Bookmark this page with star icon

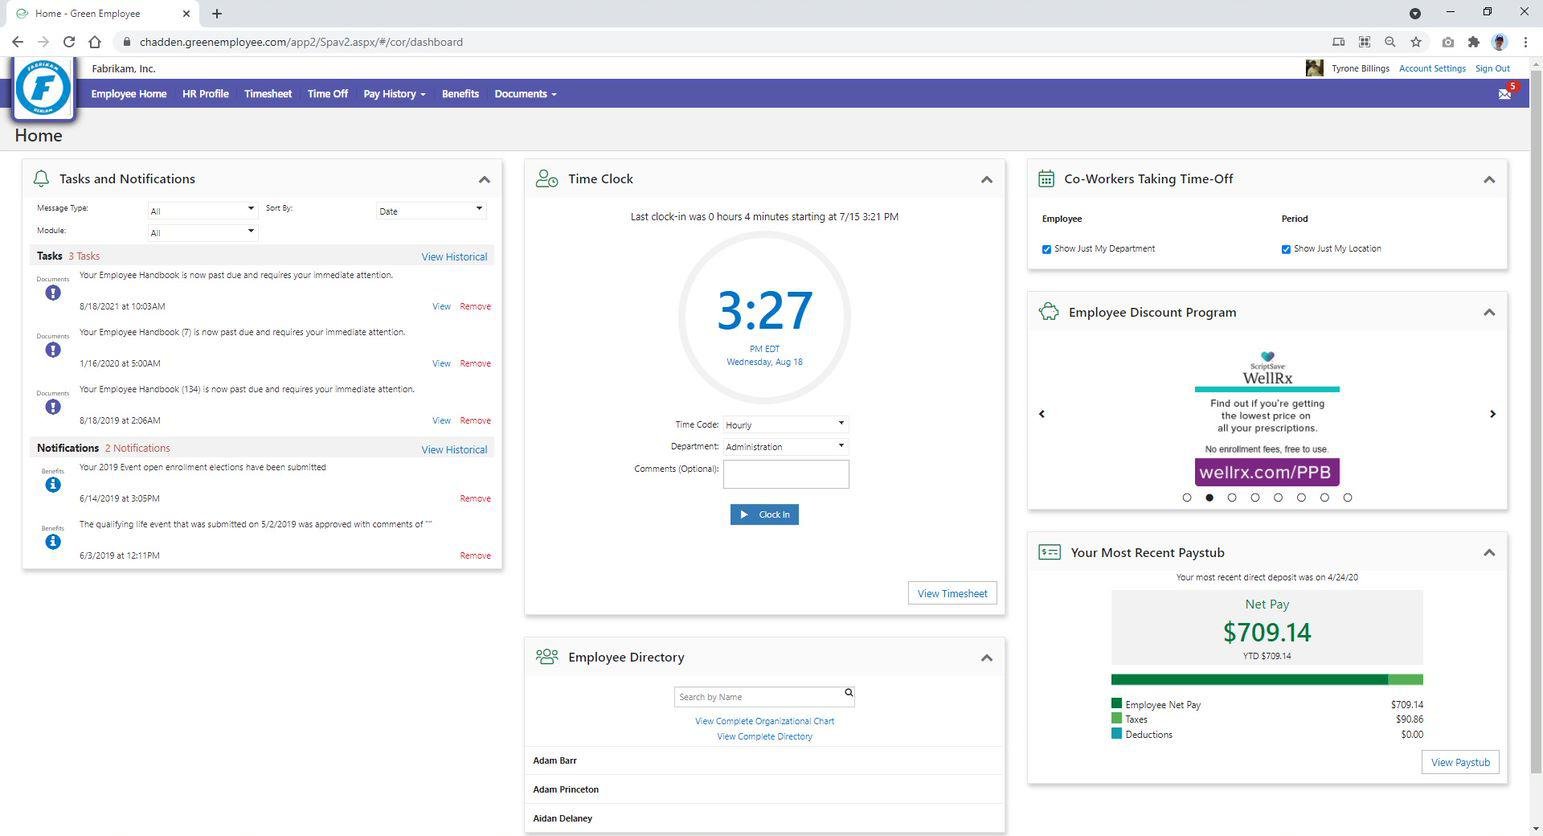click(x=1415, y=42)
